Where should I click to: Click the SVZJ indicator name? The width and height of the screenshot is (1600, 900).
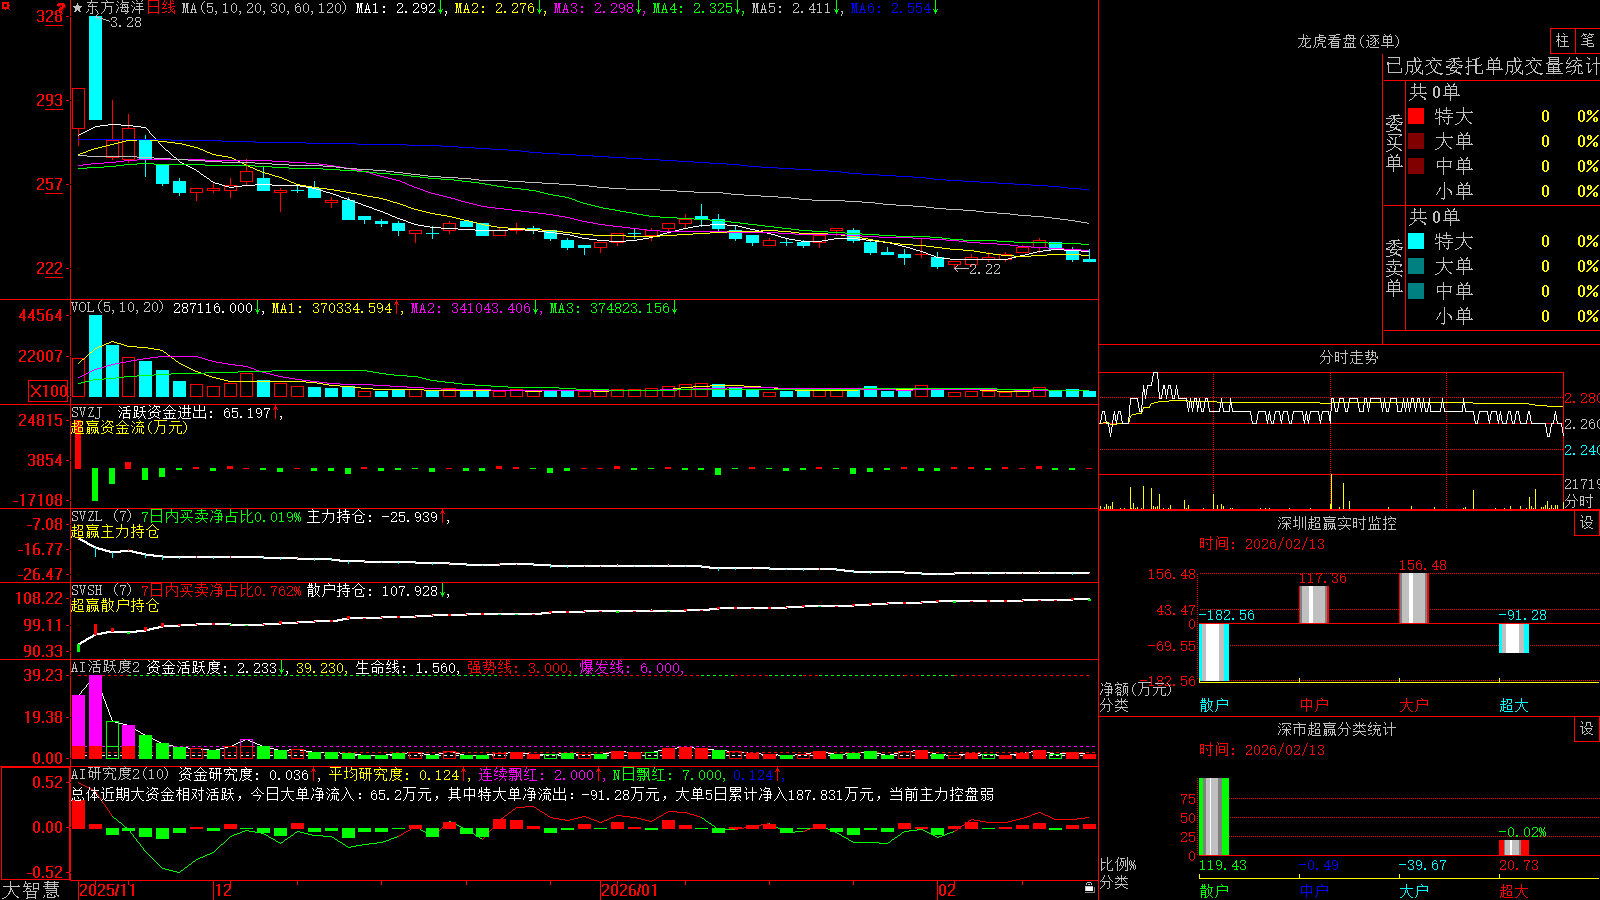(x=87, y=413)
